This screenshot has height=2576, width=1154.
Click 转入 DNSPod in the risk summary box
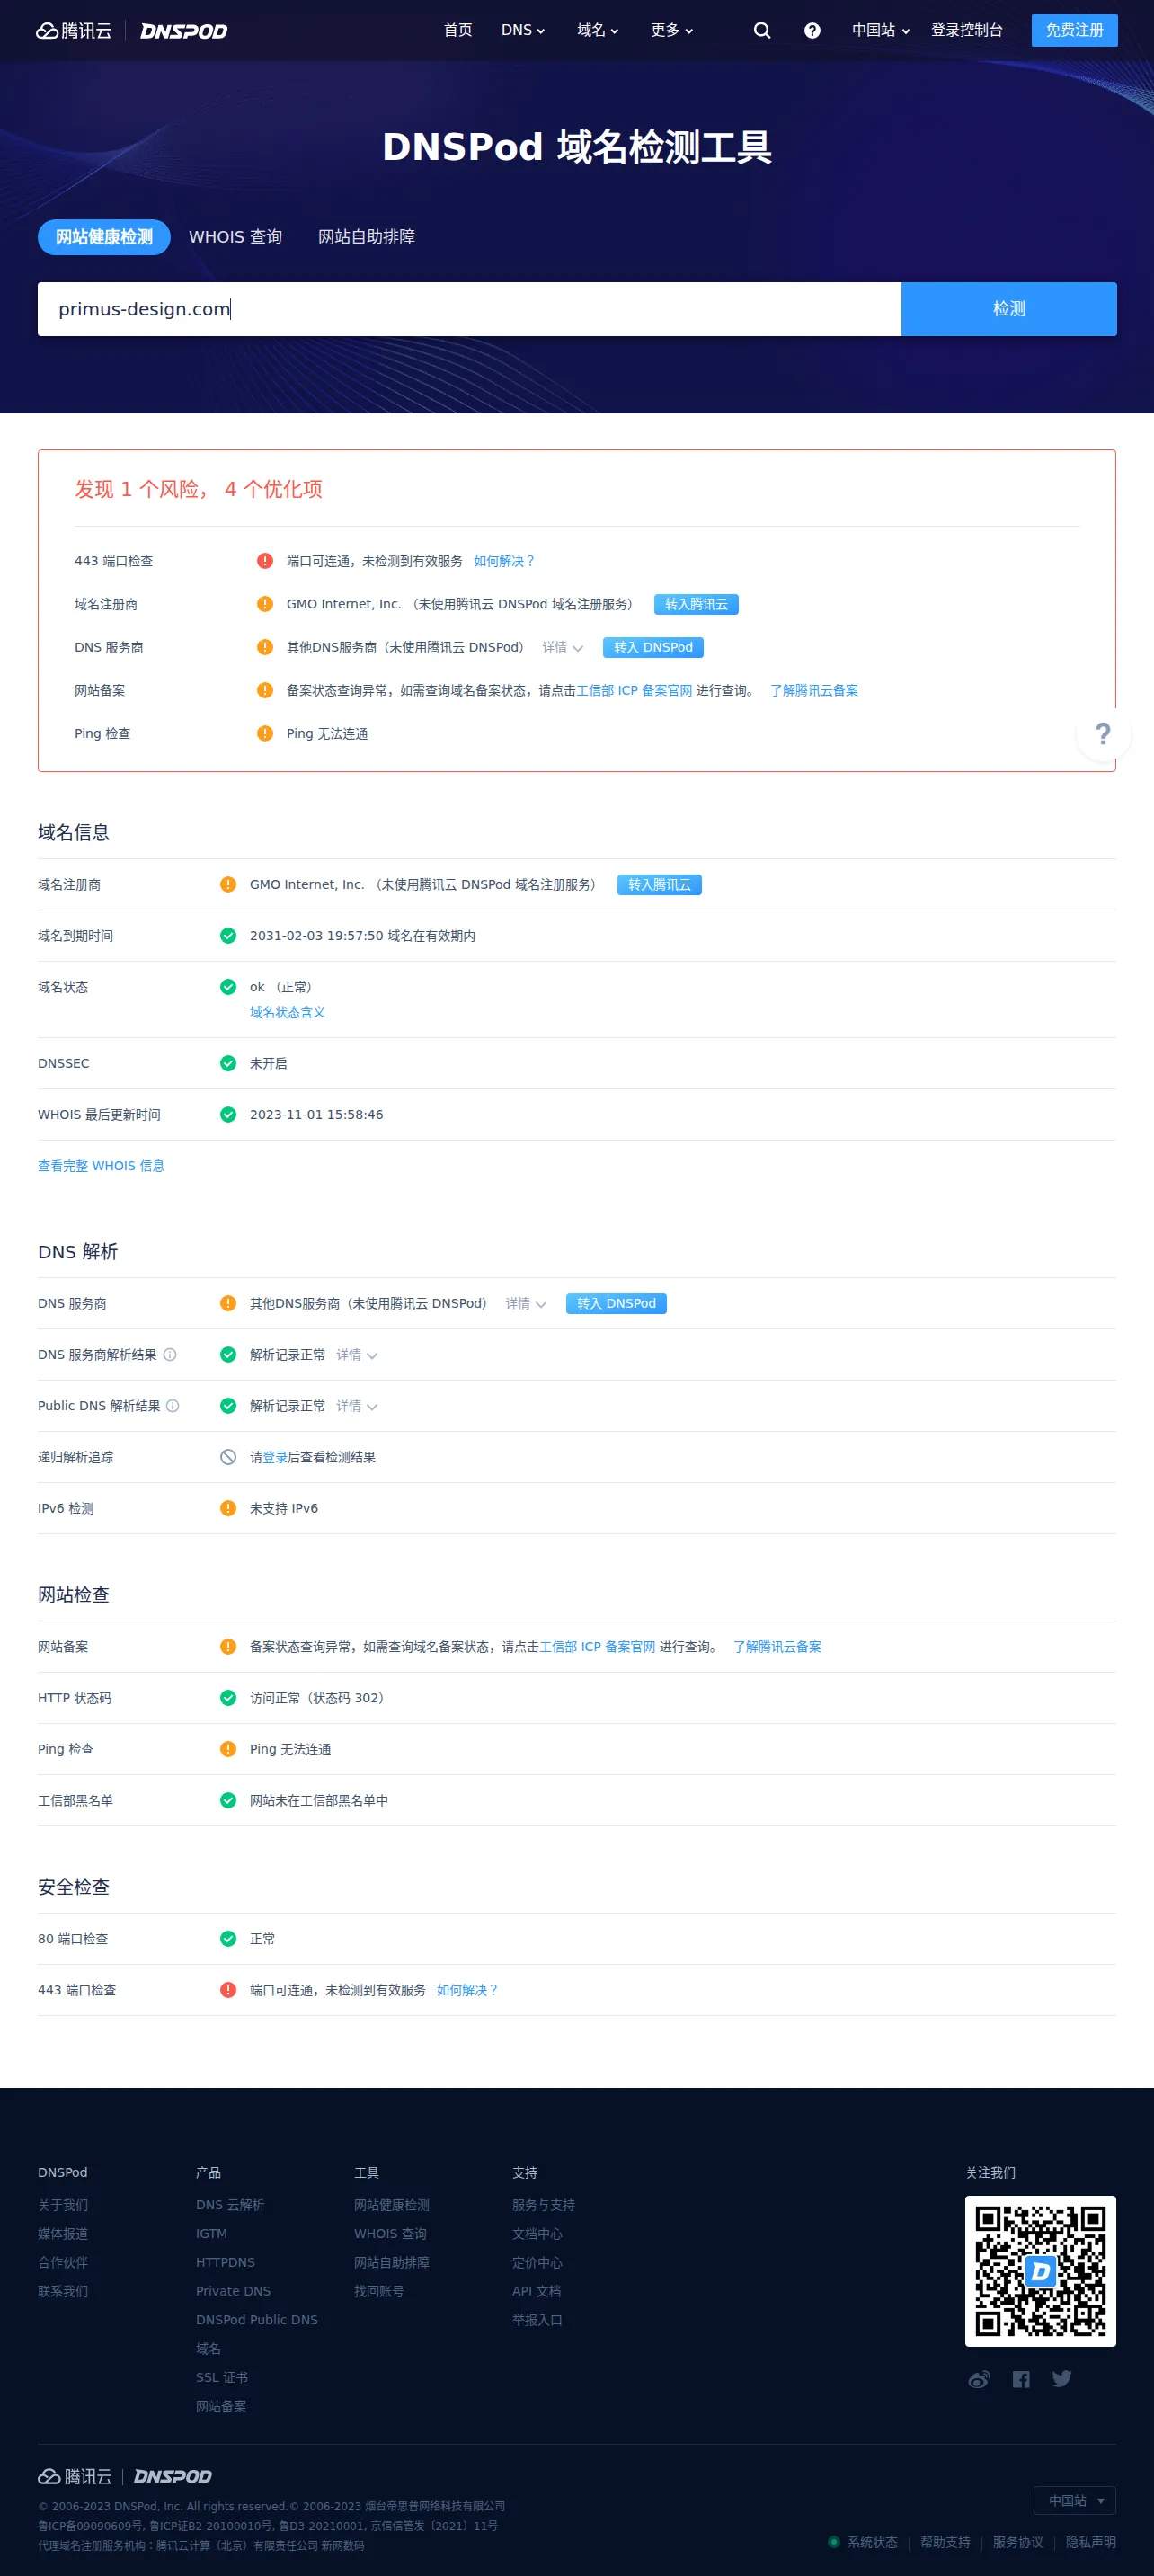tap(654, 647)
